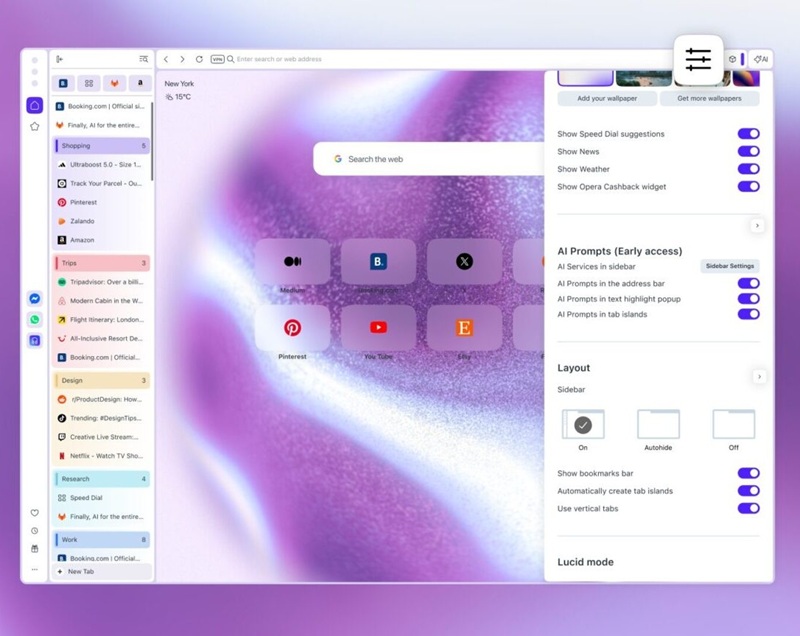800x636 pixels.
Task: Collapse the Trips tab island
Action: (x=101, y=263)
